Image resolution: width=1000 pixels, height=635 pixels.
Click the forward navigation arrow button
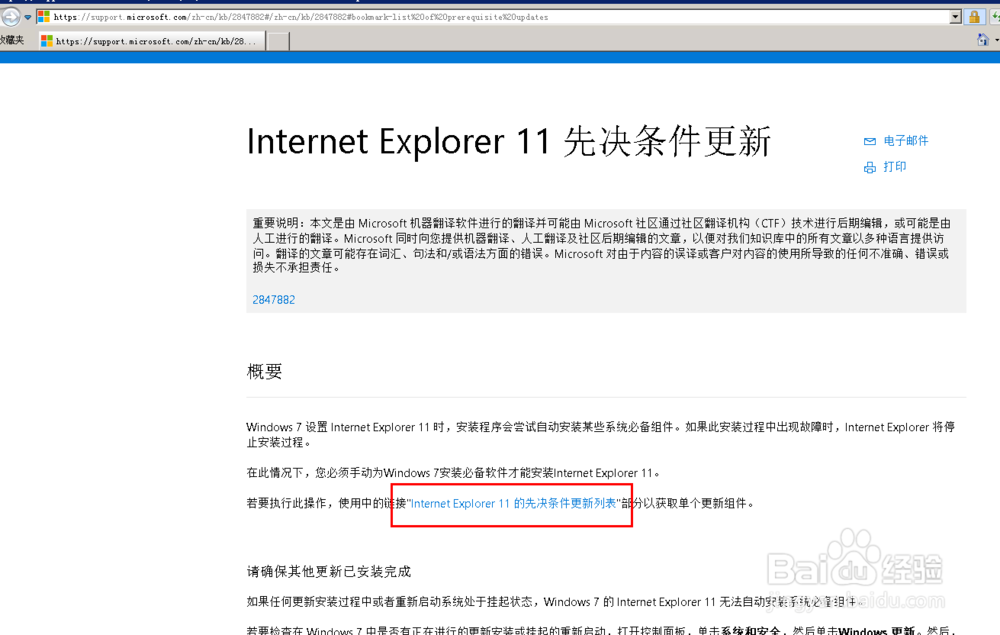(10, 17)
